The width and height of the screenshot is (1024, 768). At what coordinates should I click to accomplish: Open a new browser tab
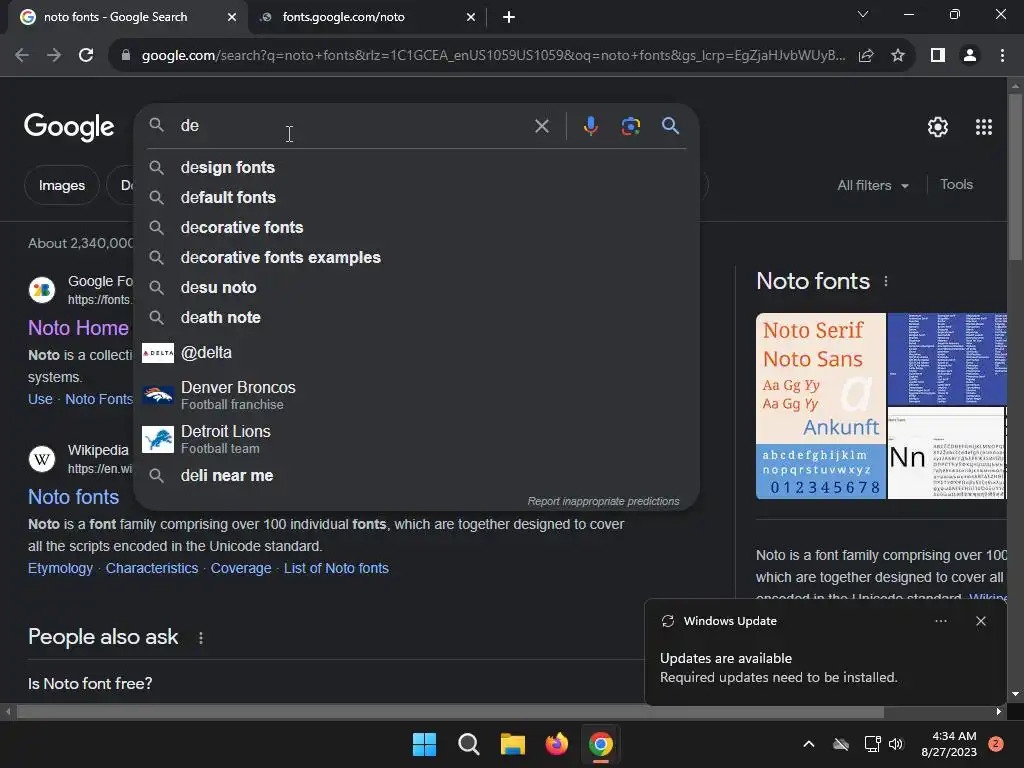509,17
